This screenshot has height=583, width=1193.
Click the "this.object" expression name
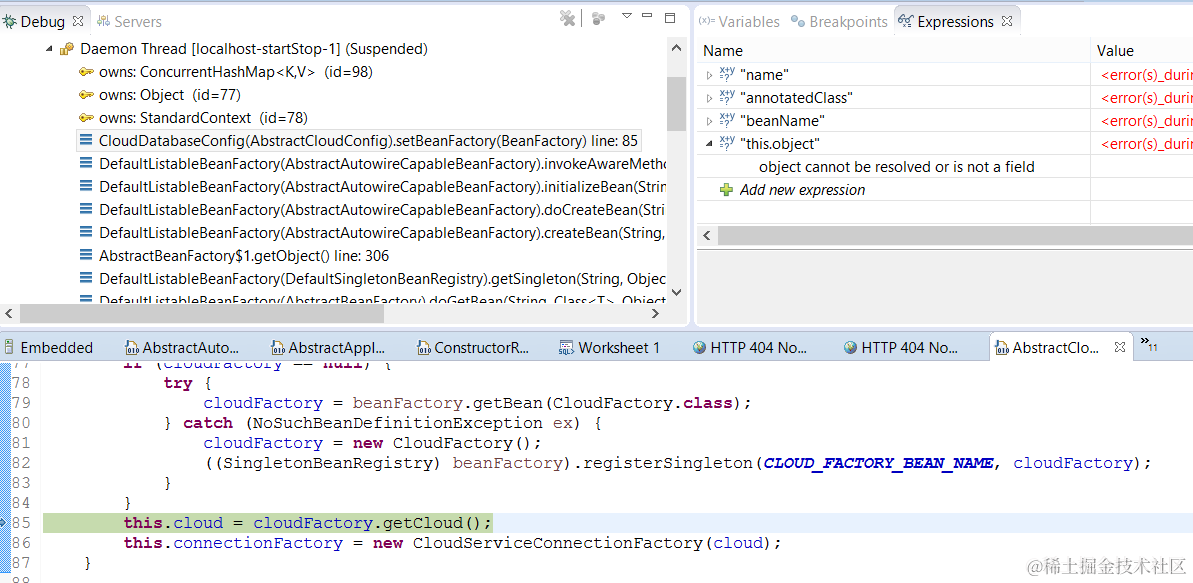[780, 144]
